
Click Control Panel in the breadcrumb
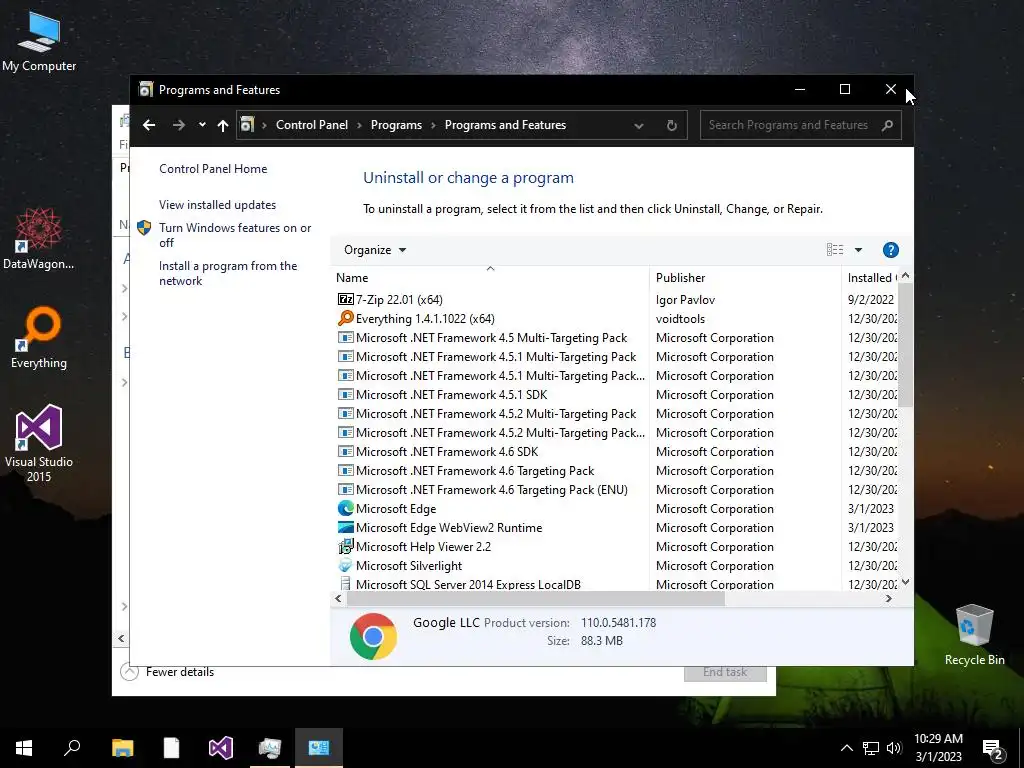tap(312, 125)
